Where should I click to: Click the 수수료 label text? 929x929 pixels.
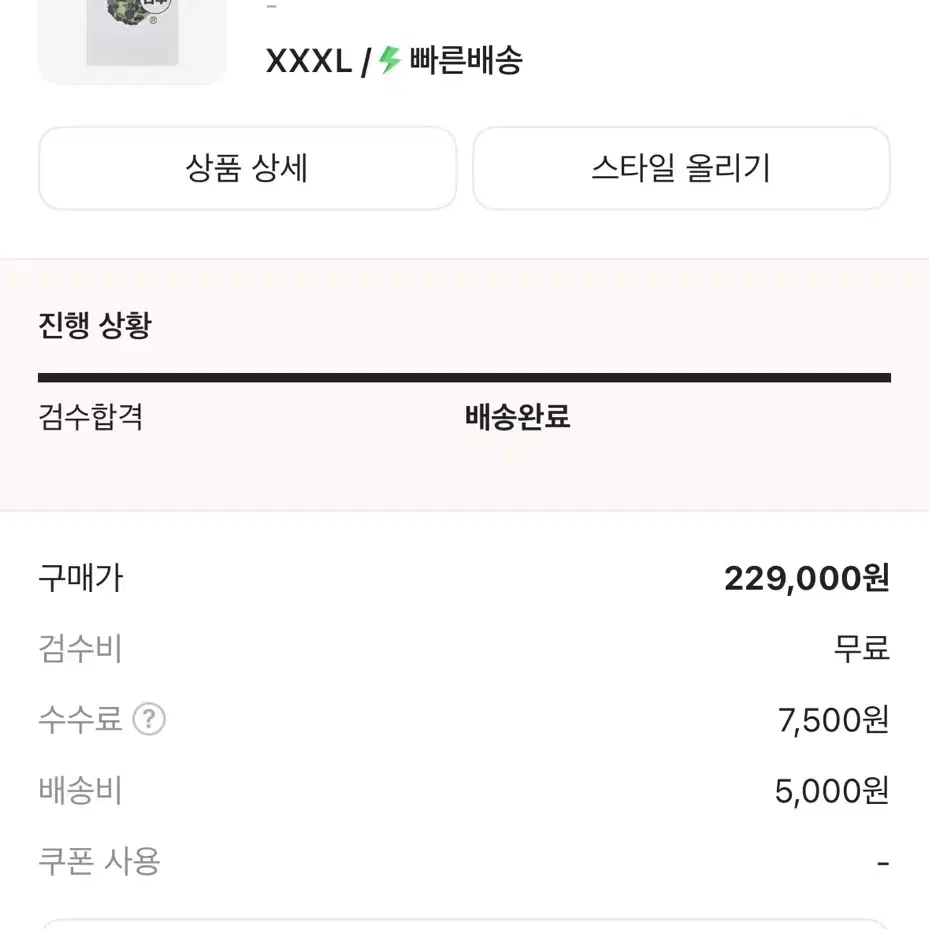[x=81, y=719]
